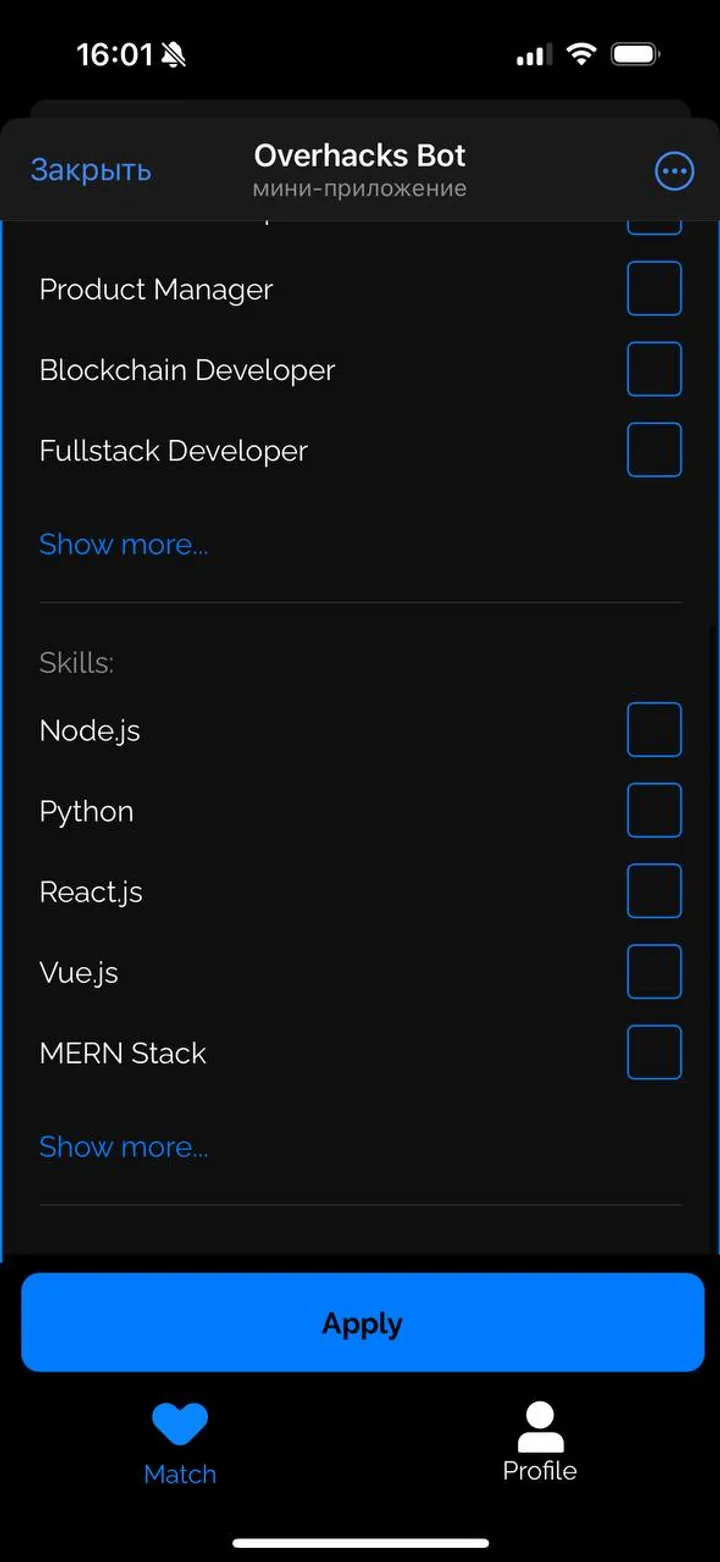The width and height of the screenshot is (720, 1562).
Task: Tap the battery status icon
Action: click(x=635, y=54)
